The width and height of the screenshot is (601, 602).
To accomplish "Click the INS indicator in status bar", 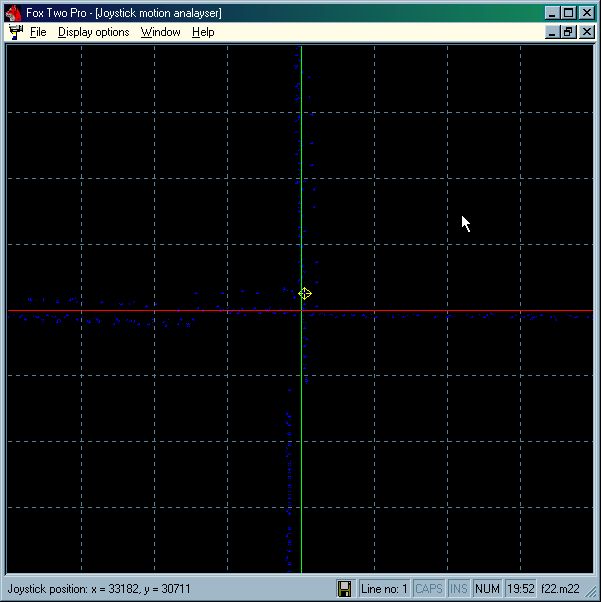I will point(459,589).
